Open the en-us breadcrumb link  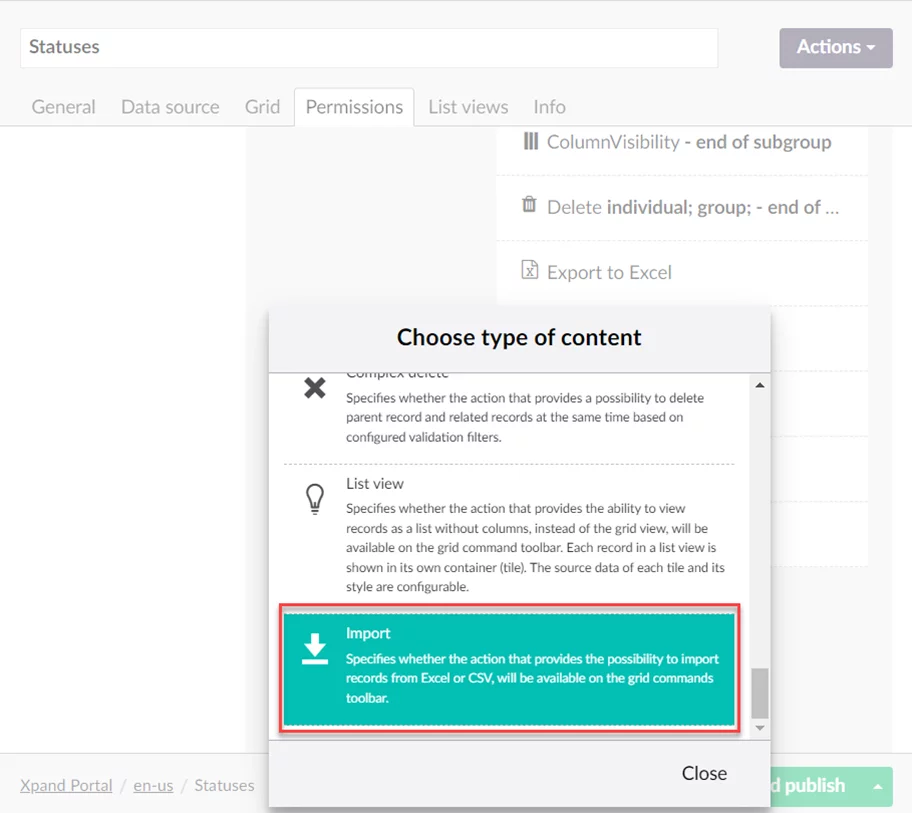[153, 786]
